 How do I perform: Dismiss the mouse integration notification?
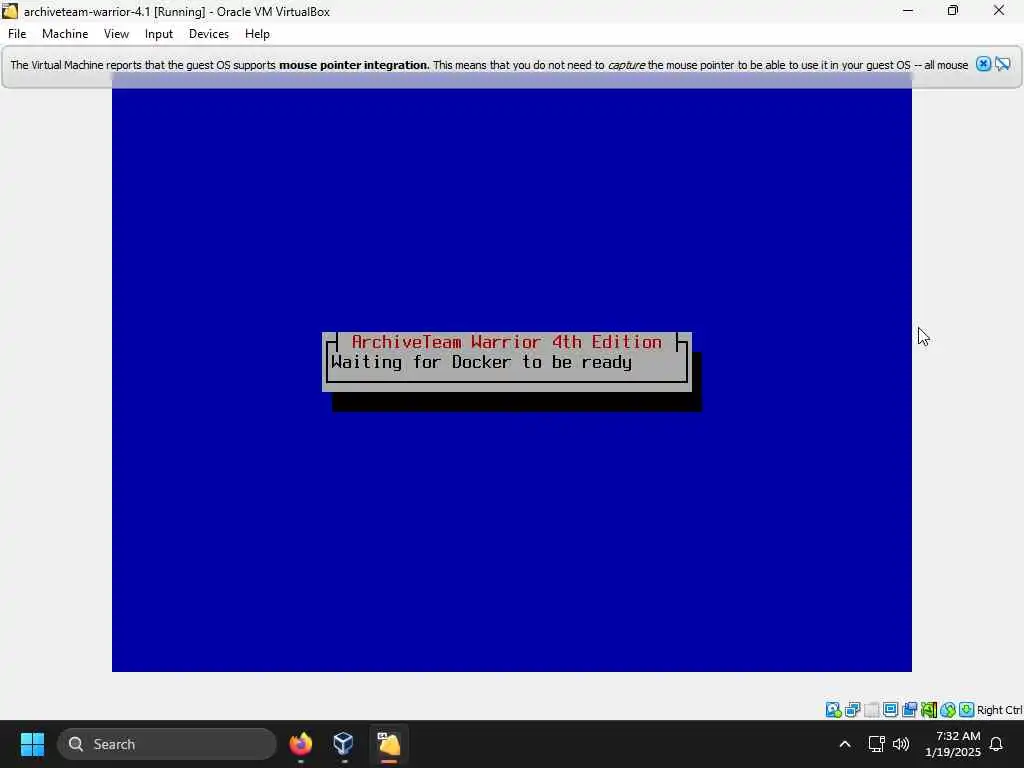[983, 64]
